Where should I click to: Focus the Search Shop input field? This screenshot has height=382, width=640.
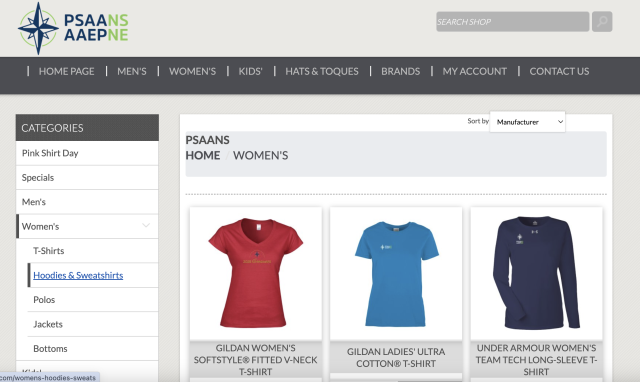[x=512, y=22]
